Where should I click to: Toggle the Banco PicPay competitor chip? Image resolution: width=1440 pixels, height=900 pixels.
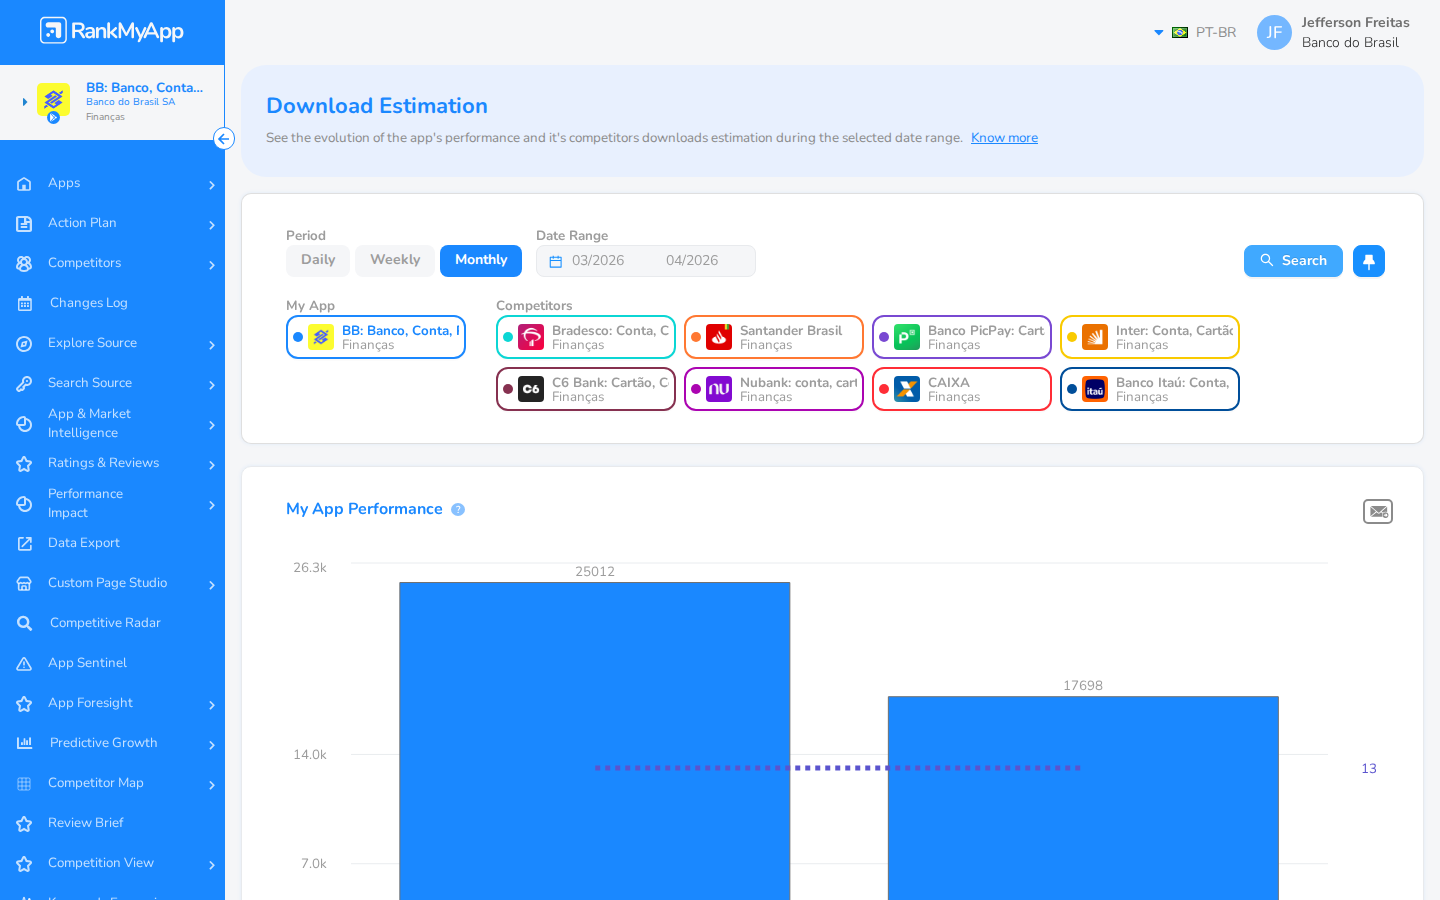point(962,337)
